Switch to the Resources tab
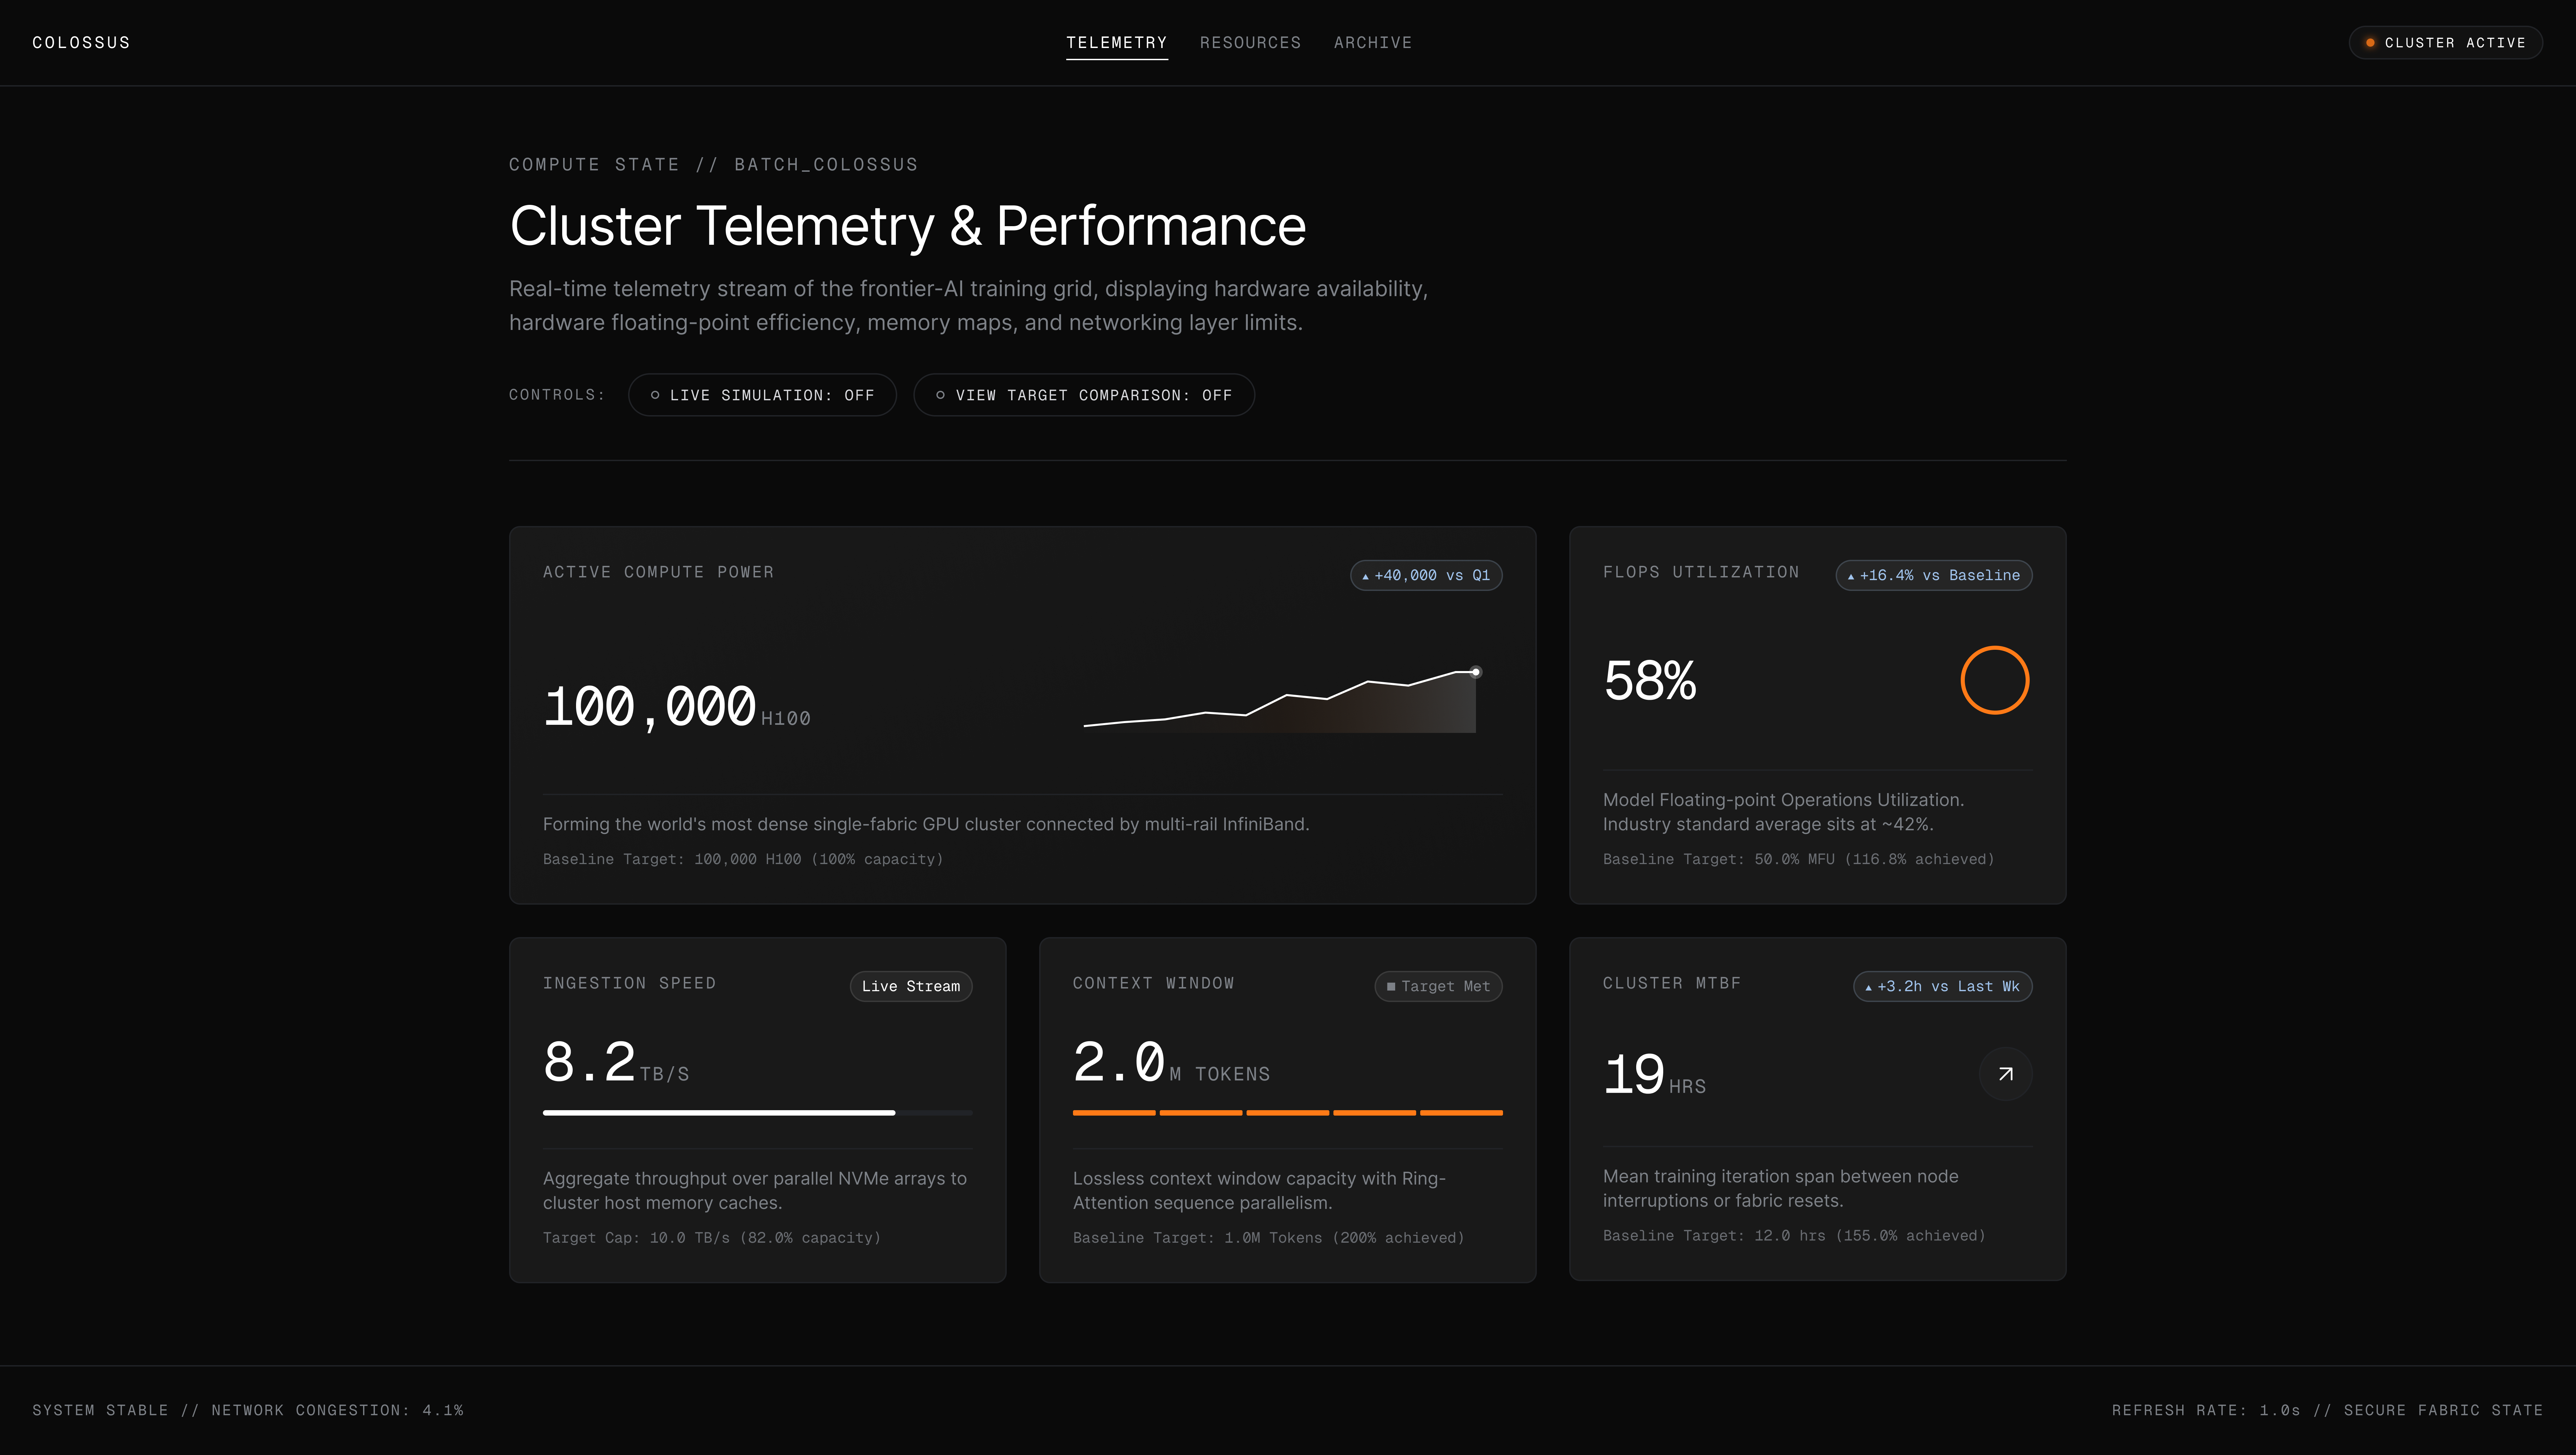Screen dimensions: 2576x1455 (x=1250, y=43)
